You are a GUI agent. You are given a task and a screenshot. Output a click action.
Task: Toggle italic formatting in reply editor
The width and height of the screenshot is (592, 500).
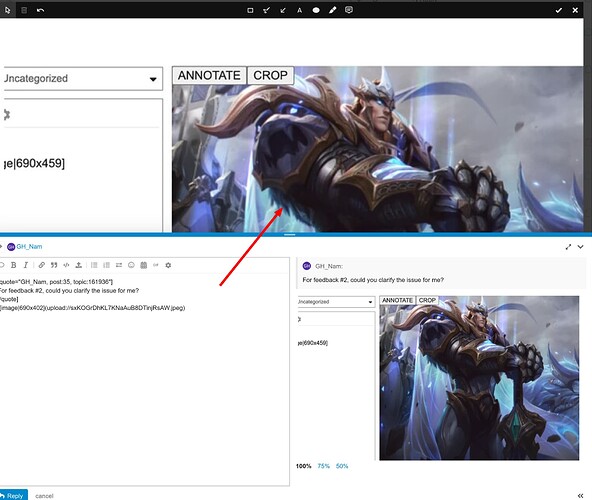tap(26, 265)
